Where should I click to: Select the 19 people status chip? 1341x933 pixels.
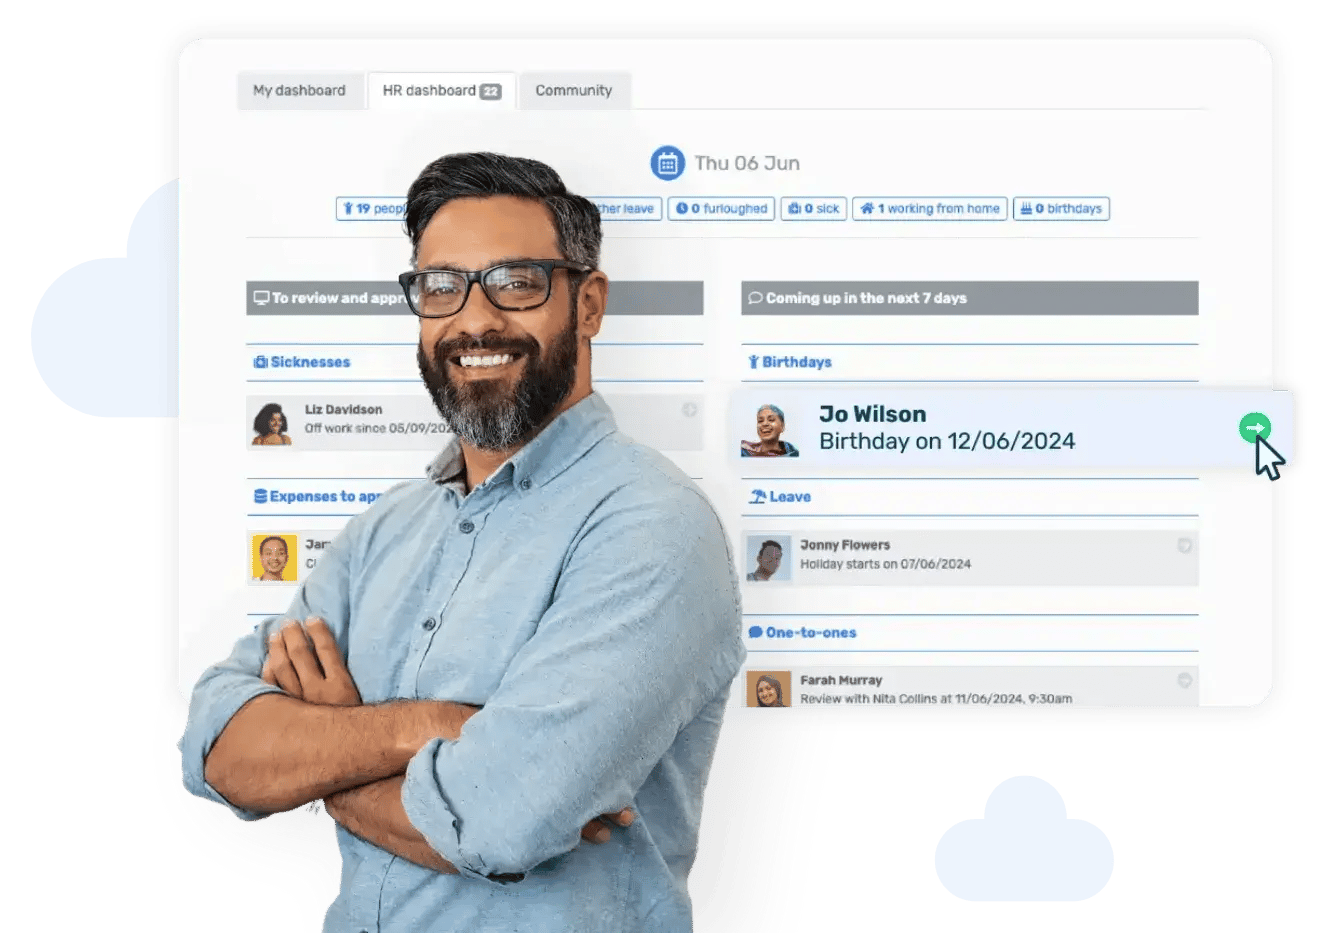(x=372, y=209)
